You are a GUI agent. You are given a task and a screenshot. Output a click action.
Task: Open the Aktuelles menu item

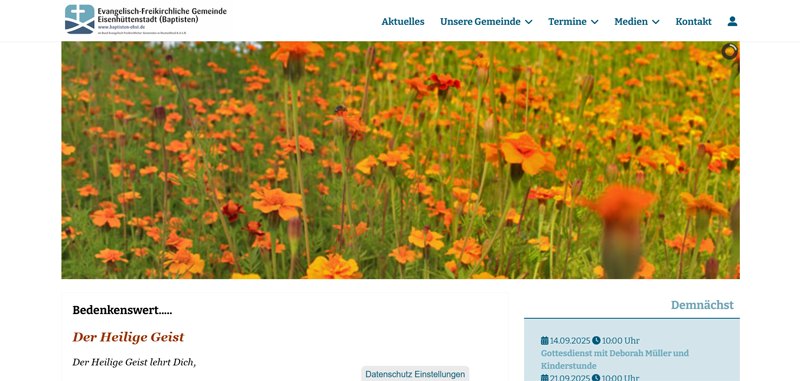point(403,21)
